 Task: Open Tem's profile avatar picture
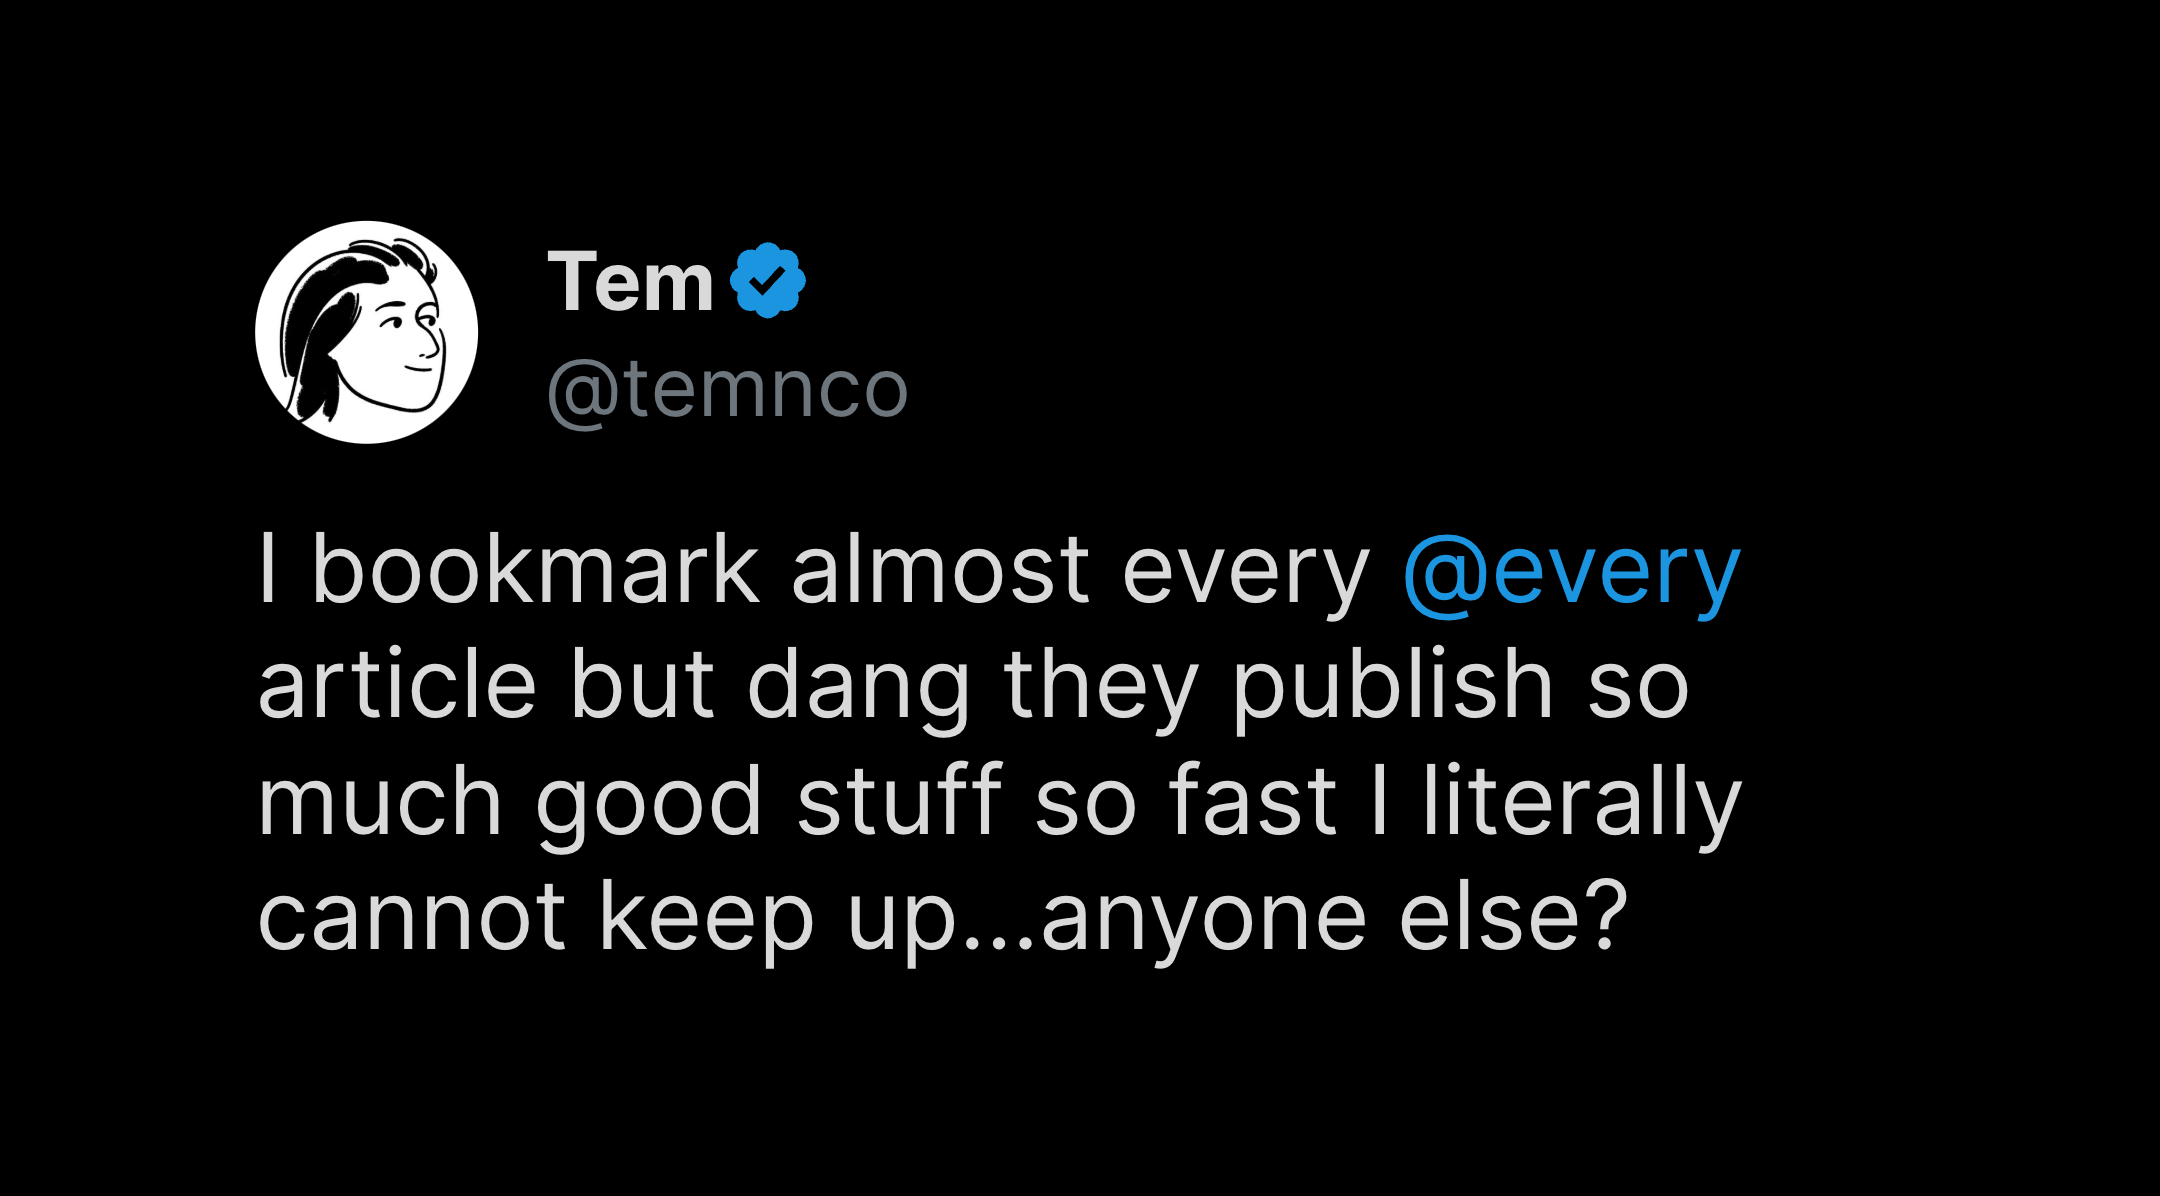[366, 332]
